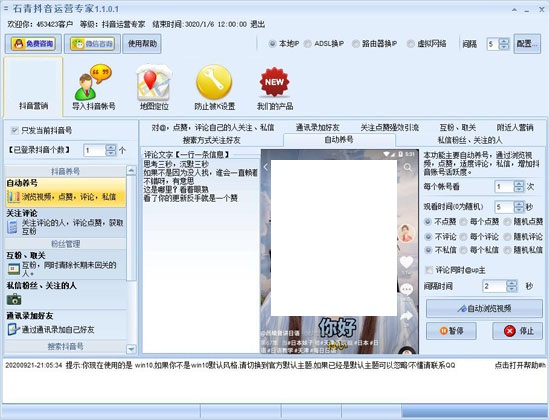
Task: Select 私信粉丝、关注的人 left list item
Action: click(x=66, y=294)
